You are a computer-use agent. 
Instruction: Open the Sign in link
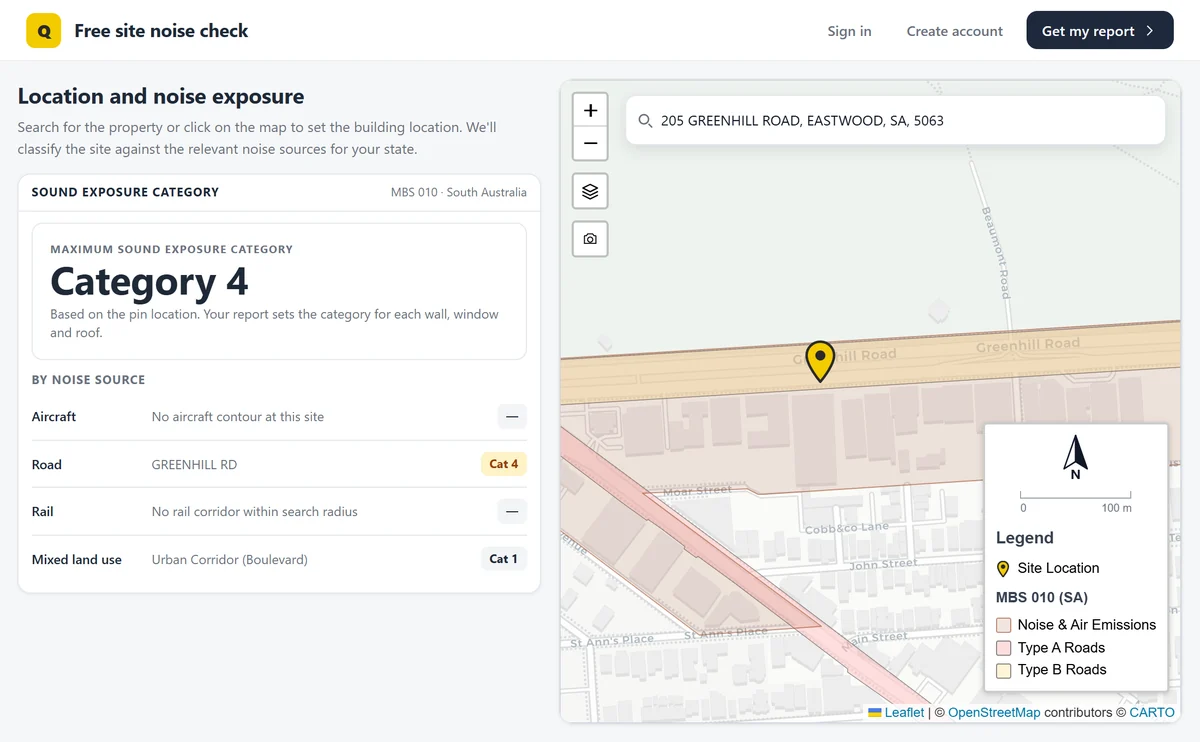(849, 31)
